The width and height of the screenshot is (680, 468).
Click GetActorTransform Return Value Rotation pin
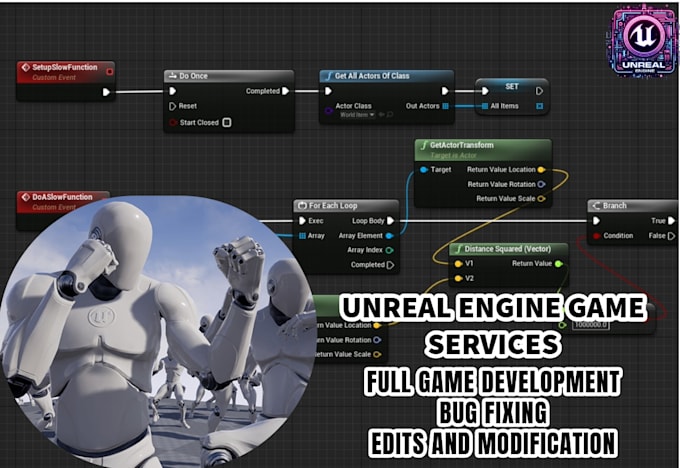point(541,184)
